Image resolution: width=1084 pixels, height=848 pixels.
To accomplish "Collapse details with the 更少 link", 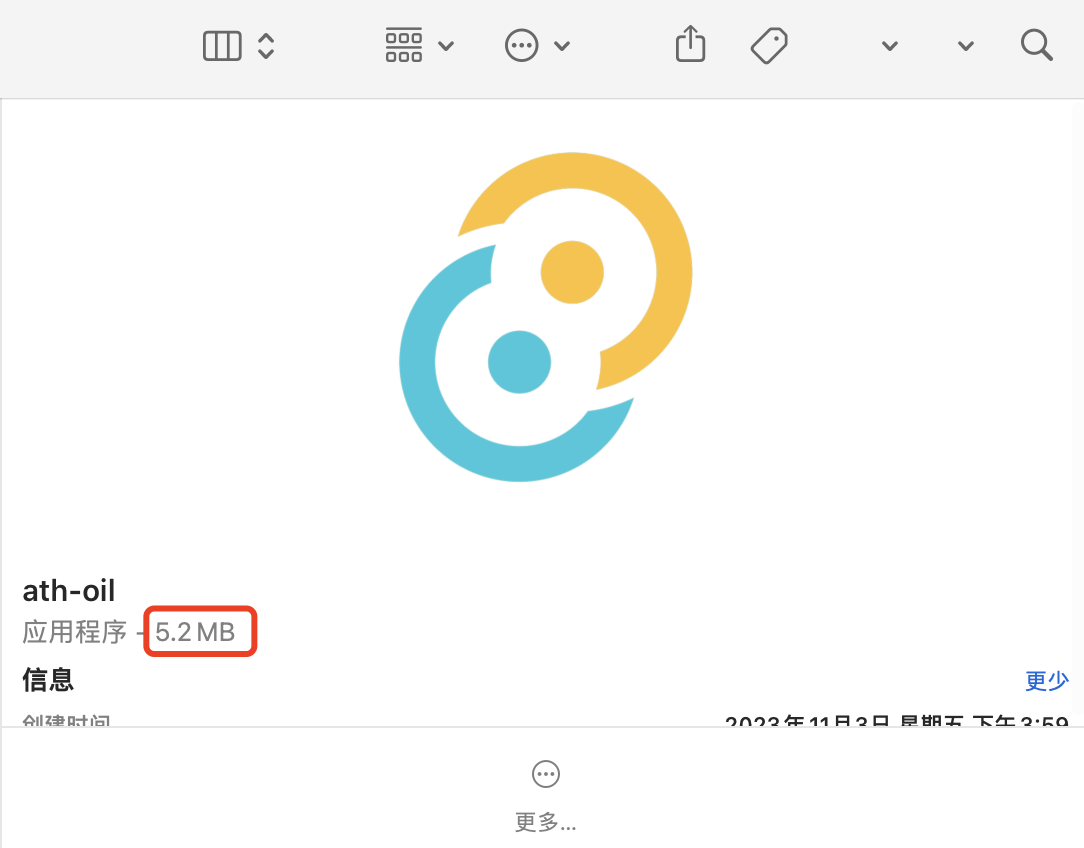I will [1047, 681].
